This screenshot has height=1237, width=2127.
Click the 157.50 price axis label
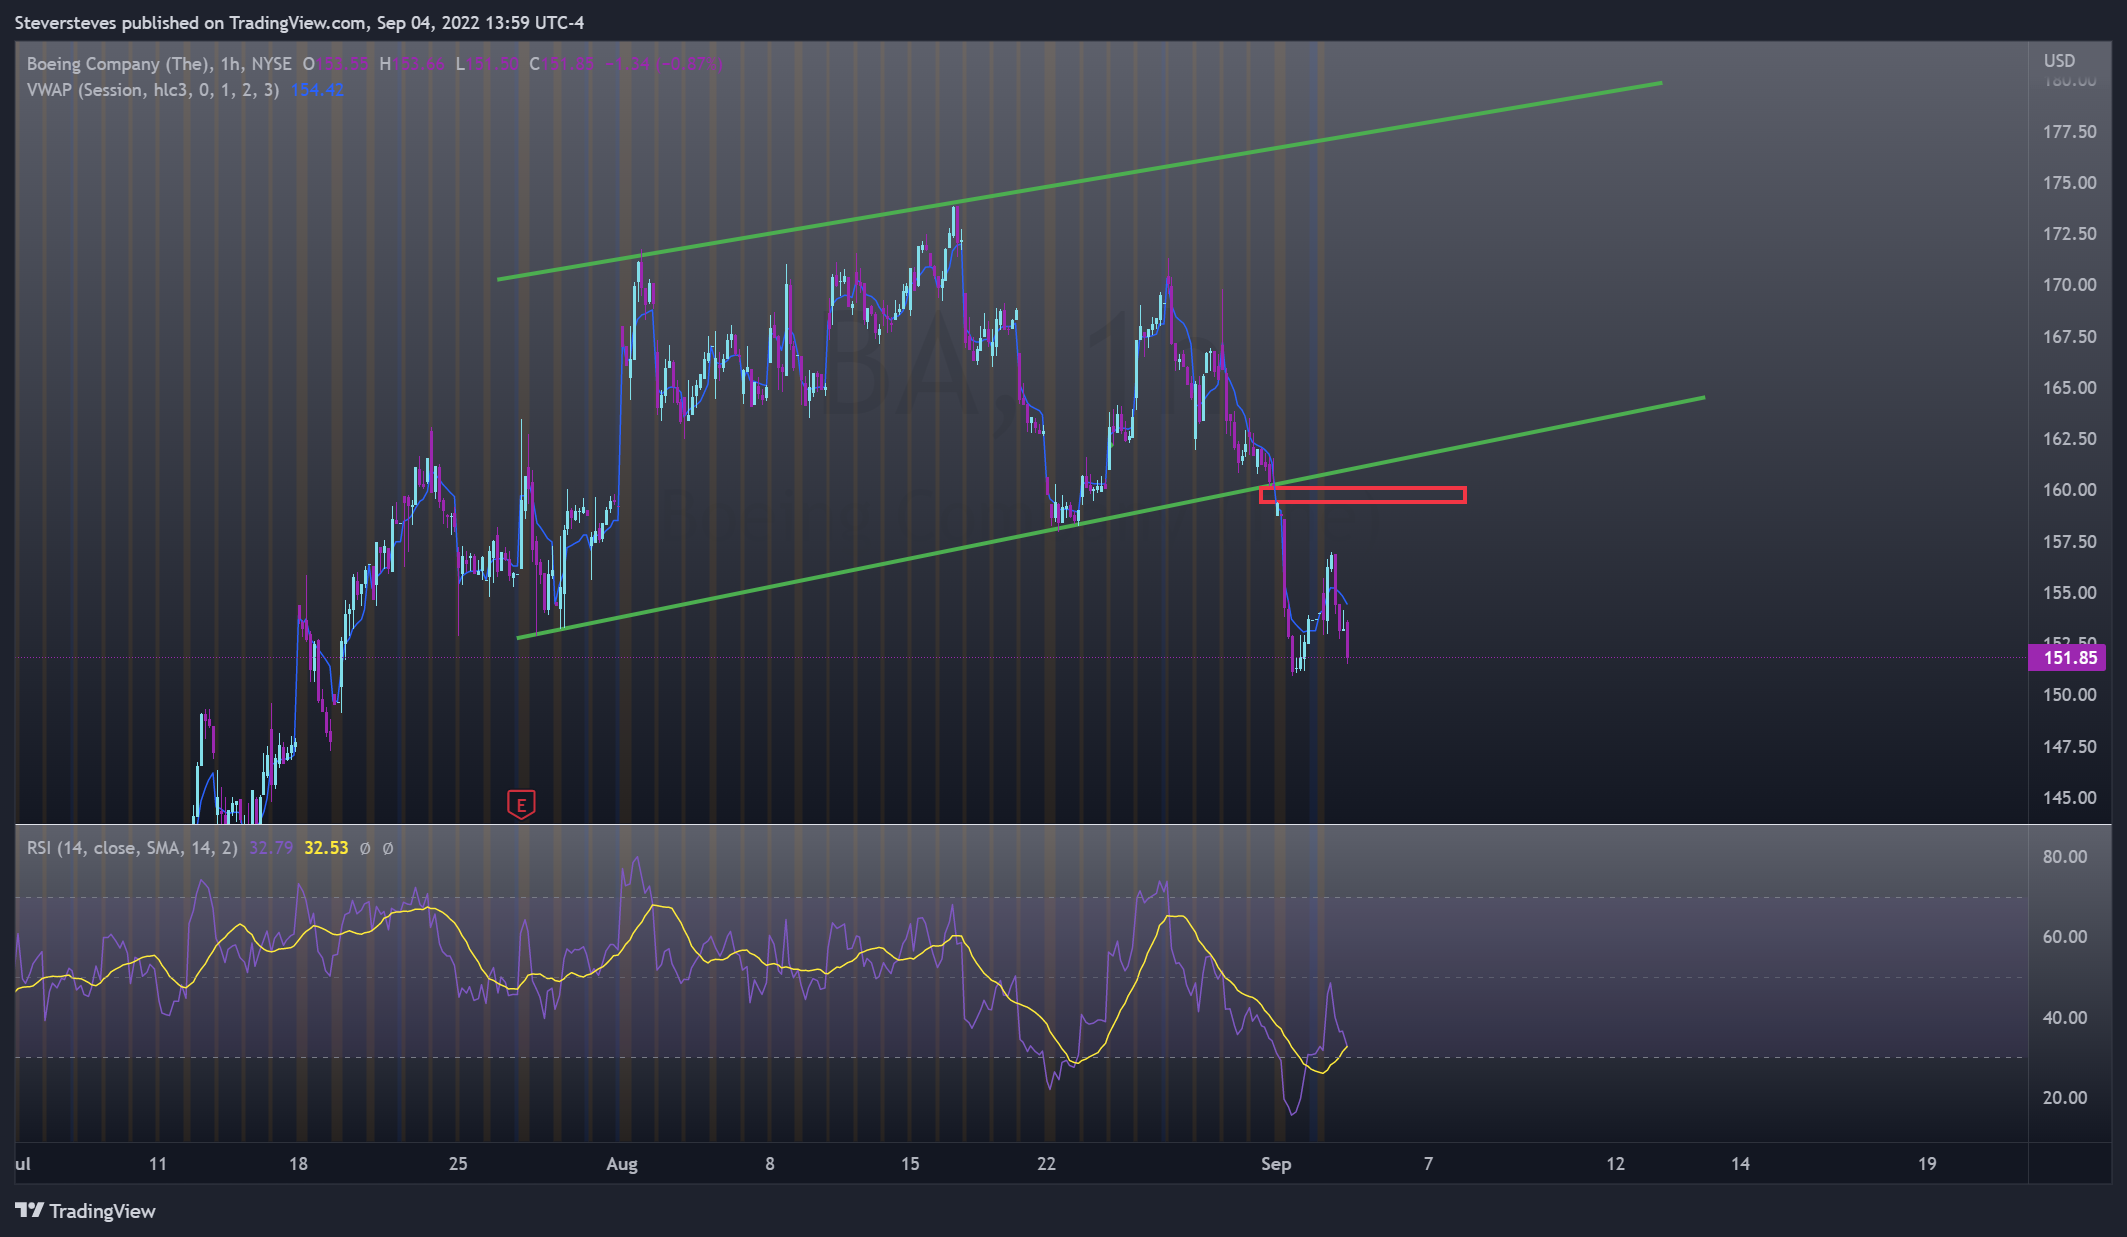2069,542
